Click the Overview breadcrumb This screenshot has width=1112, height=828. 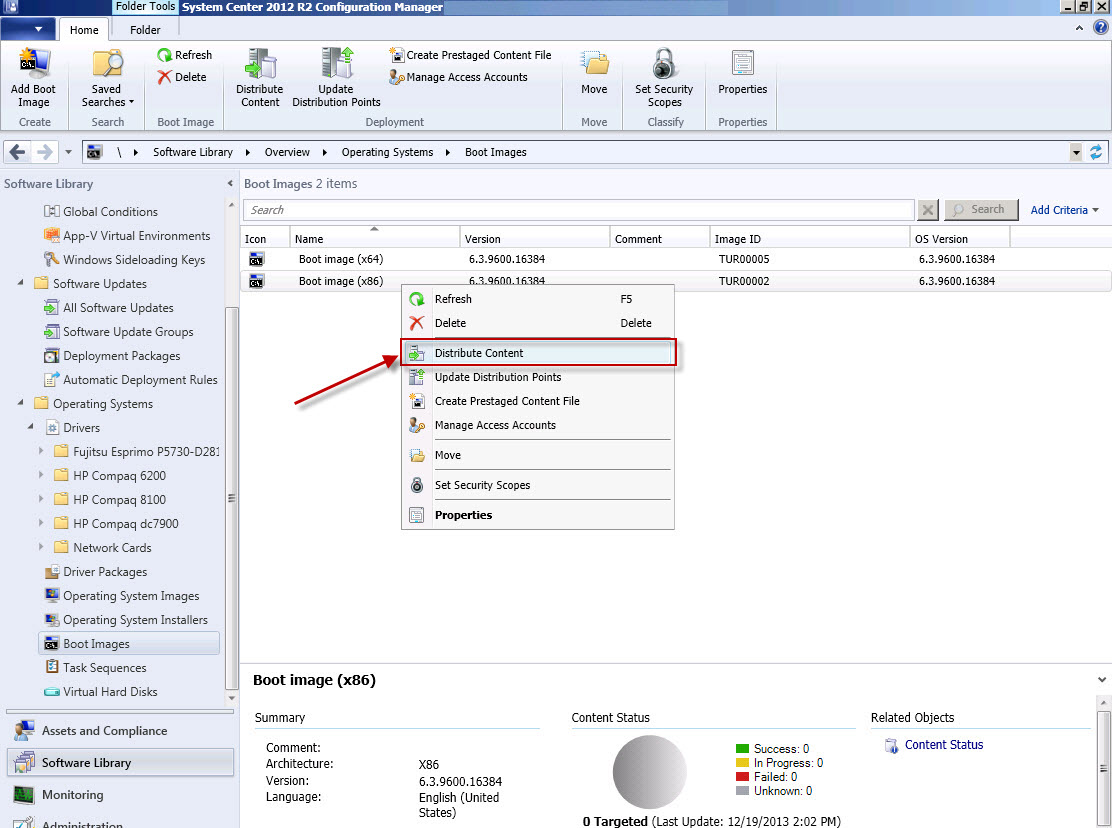coord(287,152)
